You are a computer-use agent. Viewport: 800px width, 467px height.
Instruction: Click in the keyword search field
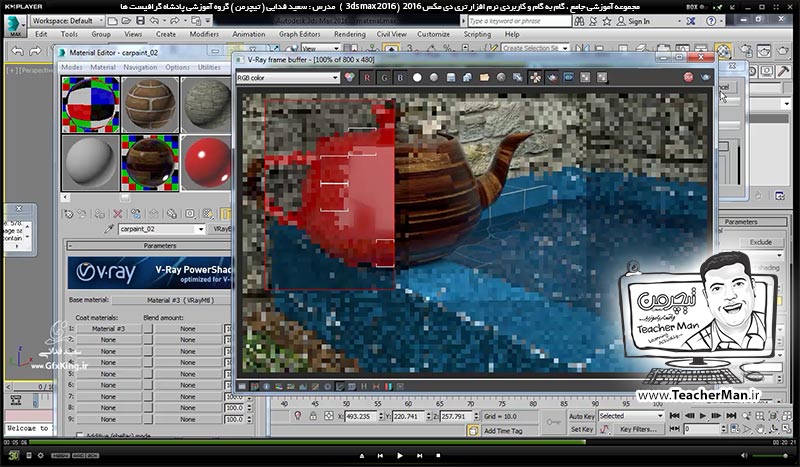point(519,21)
